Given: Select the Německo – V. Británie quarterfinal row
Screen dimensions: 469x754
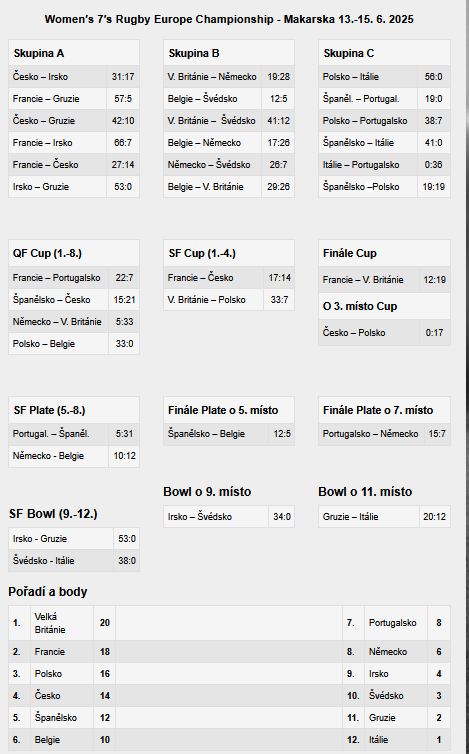Looking at the screenshot, I should (x=74, y=322).
